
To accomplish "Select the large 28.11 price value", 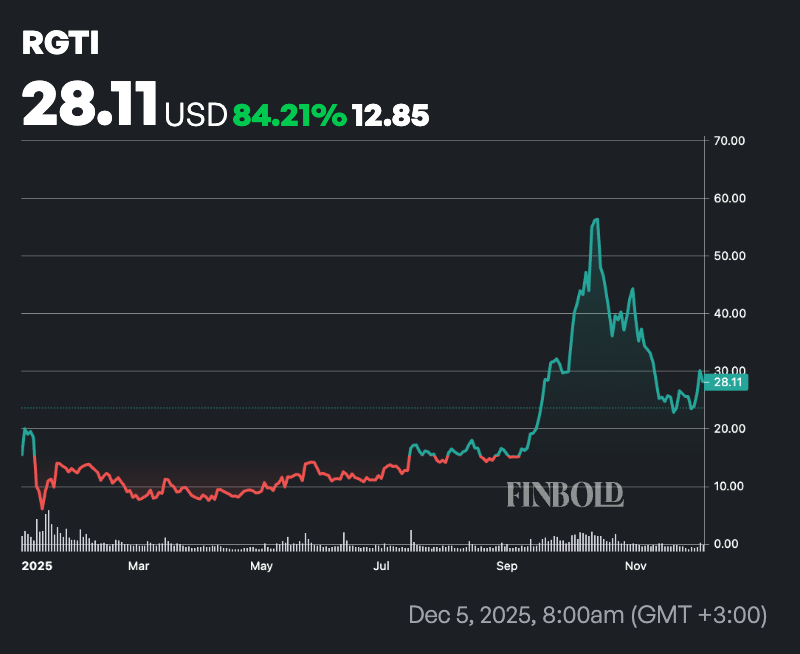I will [x=90, y=103].
